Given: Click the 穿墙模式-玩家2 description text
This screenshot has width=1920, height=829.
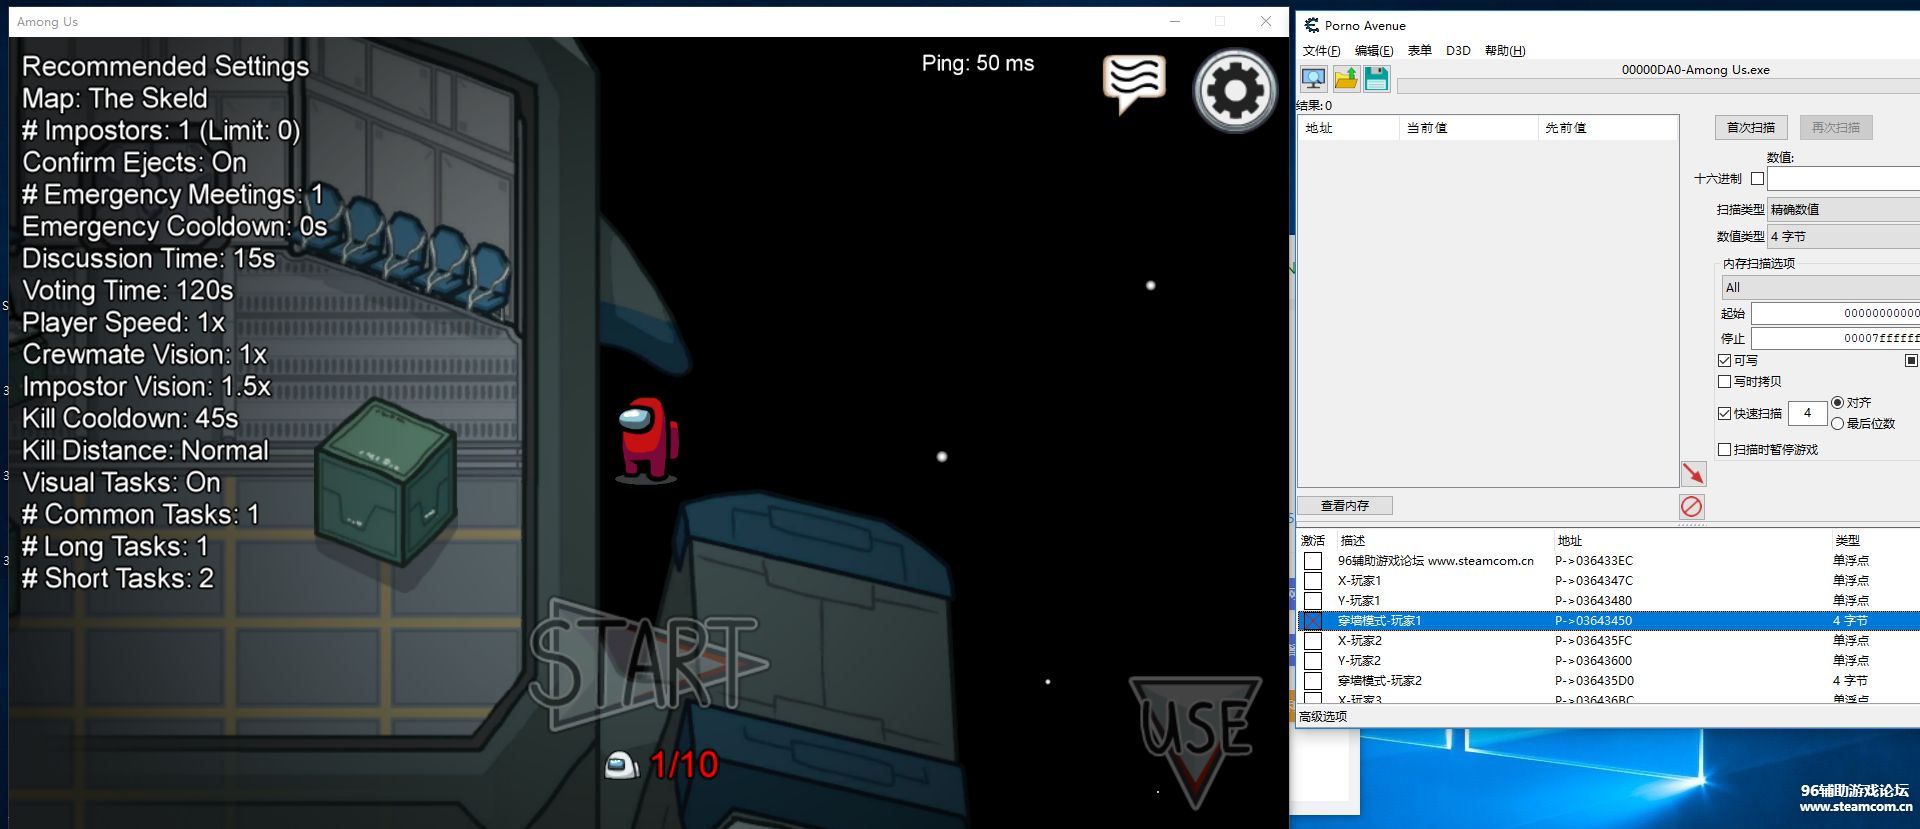Looking at the screenshot, I should [1380, 681].
